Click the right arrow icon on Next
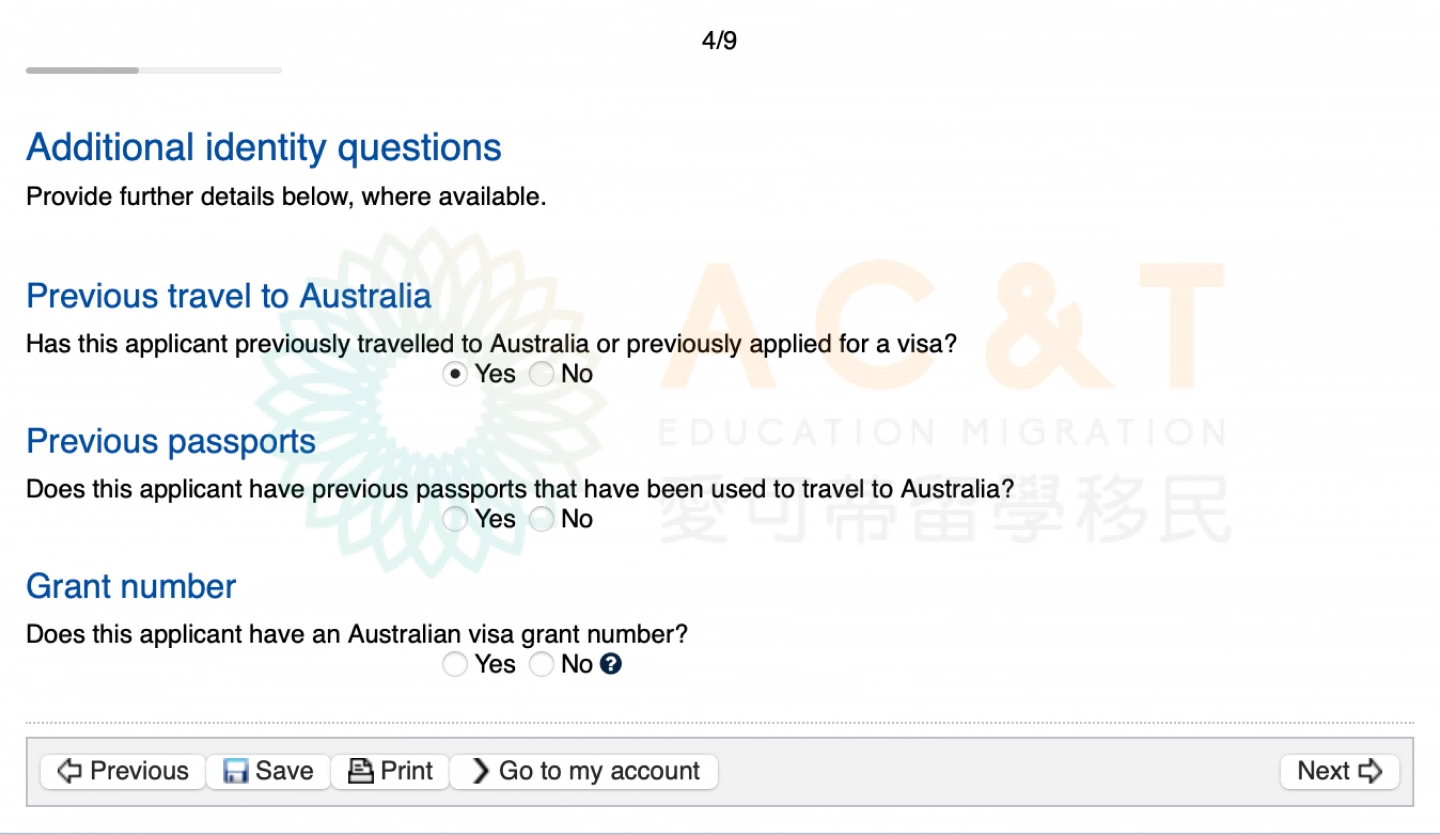 click(x=1370, y=771)
